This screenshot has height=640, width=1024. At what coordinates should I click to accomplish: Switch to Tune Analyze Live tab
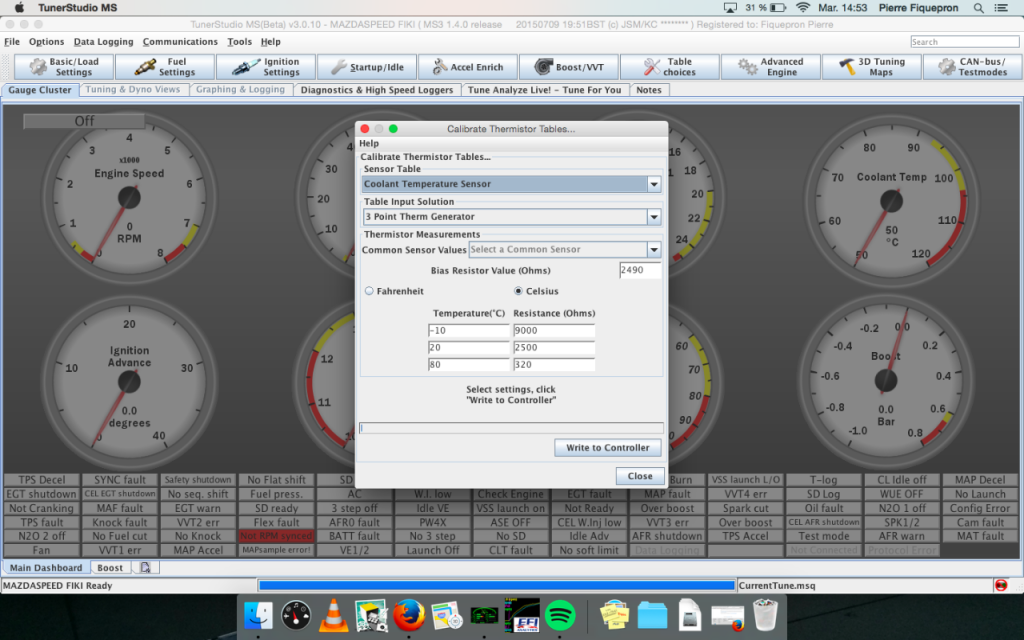pos(545,90)
